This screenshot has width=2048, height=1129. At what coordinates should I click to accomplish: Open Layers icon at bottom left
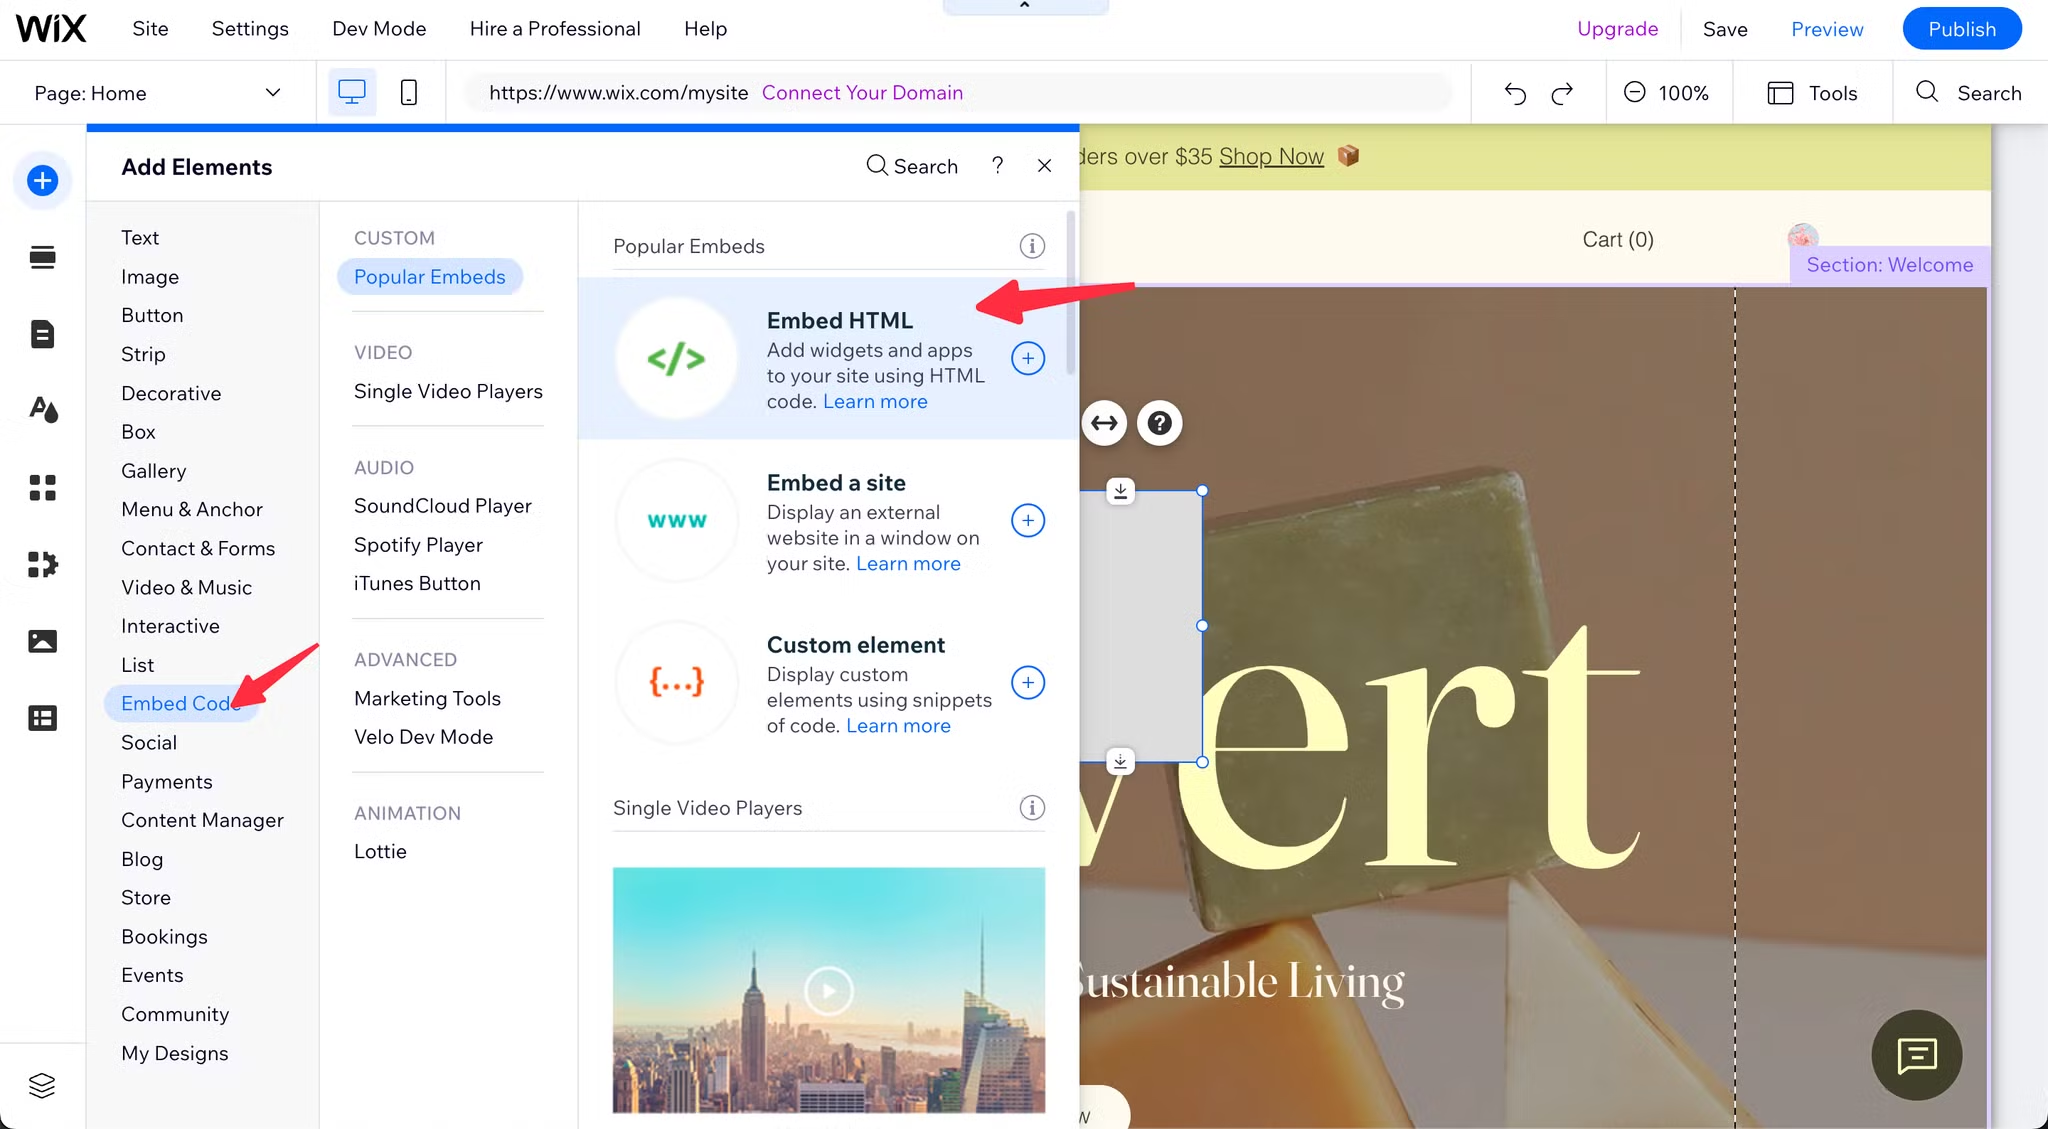tap(42, 1085)
